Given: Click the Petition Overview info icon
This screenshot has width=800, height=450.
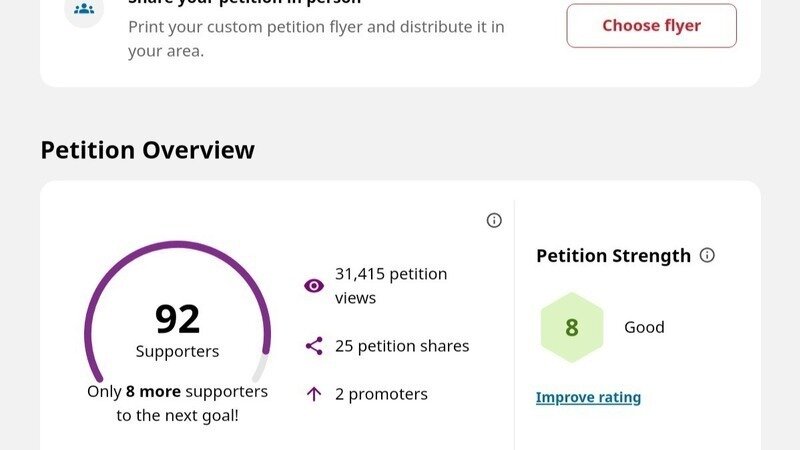Looking at the screenshot, I should tap(494, 220).
